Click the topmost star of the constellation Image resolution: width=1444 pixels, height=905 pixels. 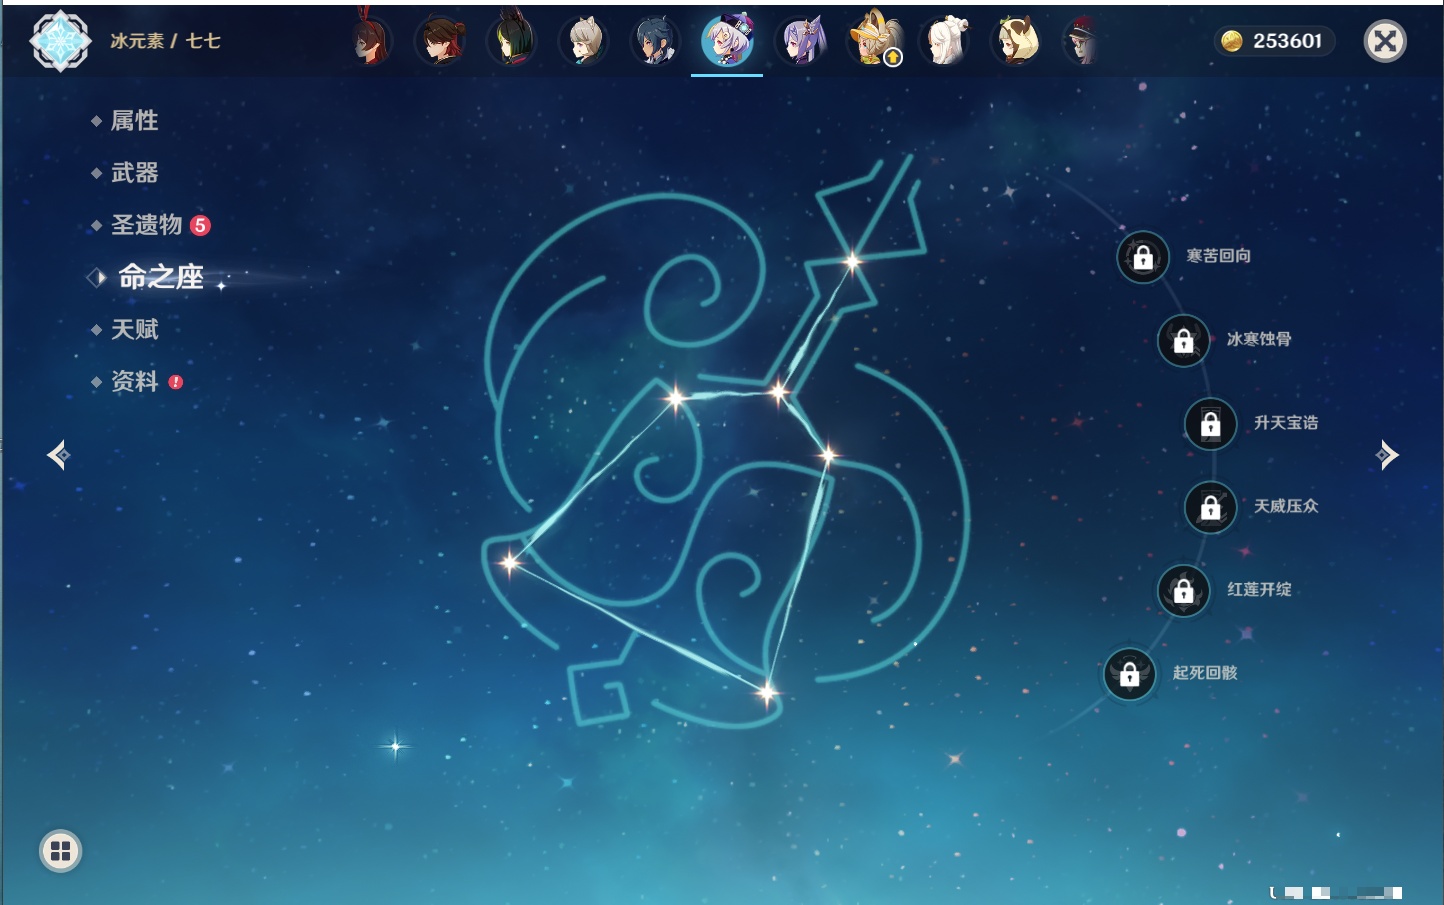[x=852, y=262]
